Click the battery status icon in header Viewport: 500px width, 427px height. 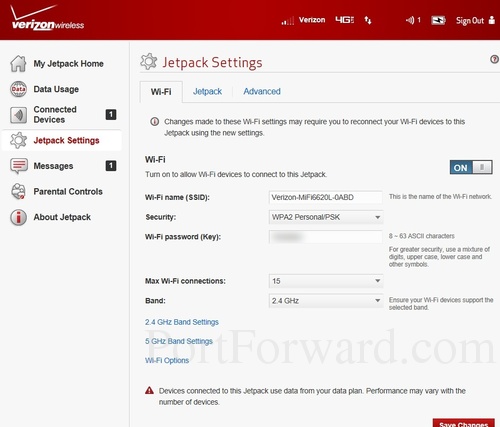tap(438, 20)
